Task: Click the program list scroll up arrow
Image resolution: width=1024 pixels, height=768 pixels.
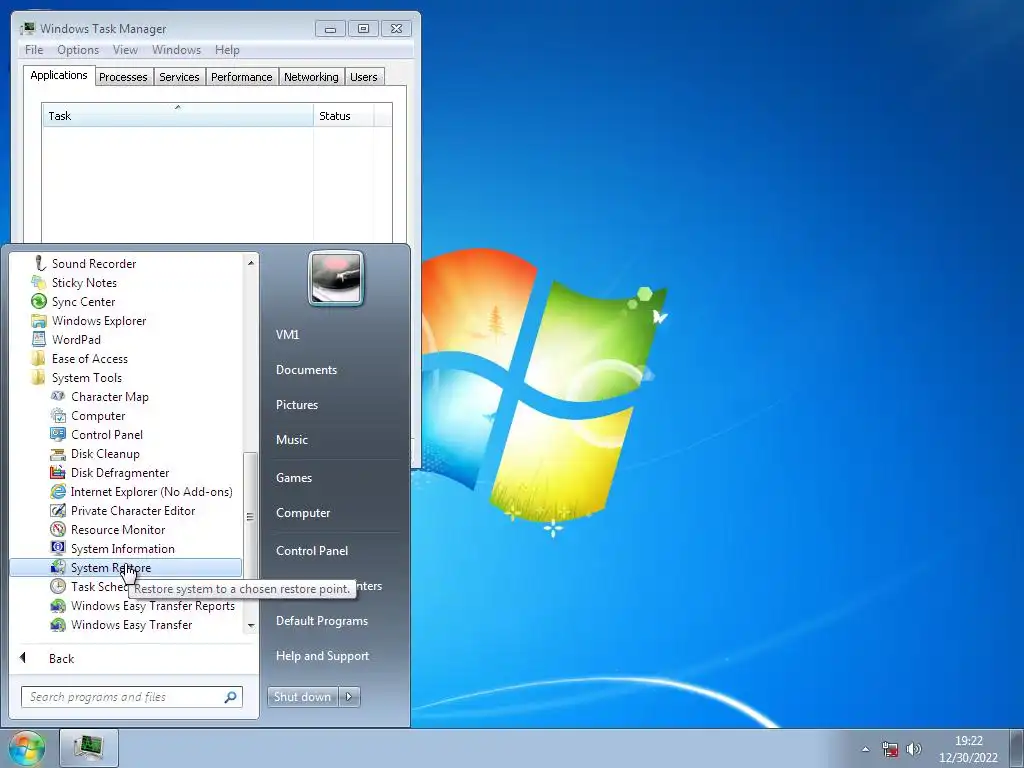Action: coord(251,263)
